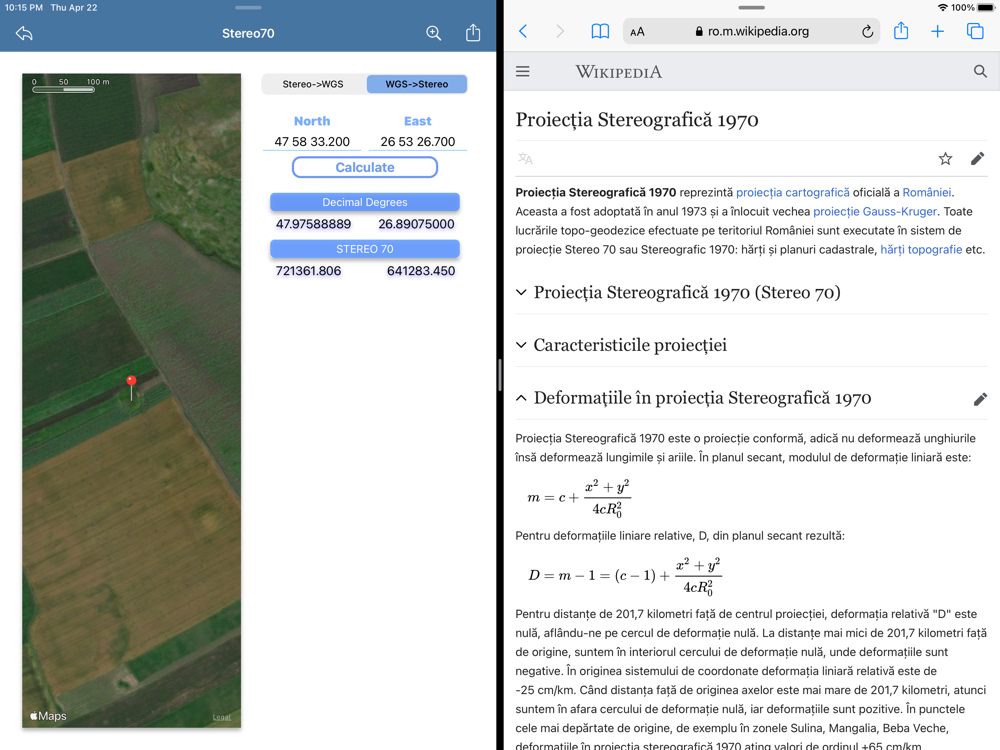Go forward in Safari

point(560,31)
